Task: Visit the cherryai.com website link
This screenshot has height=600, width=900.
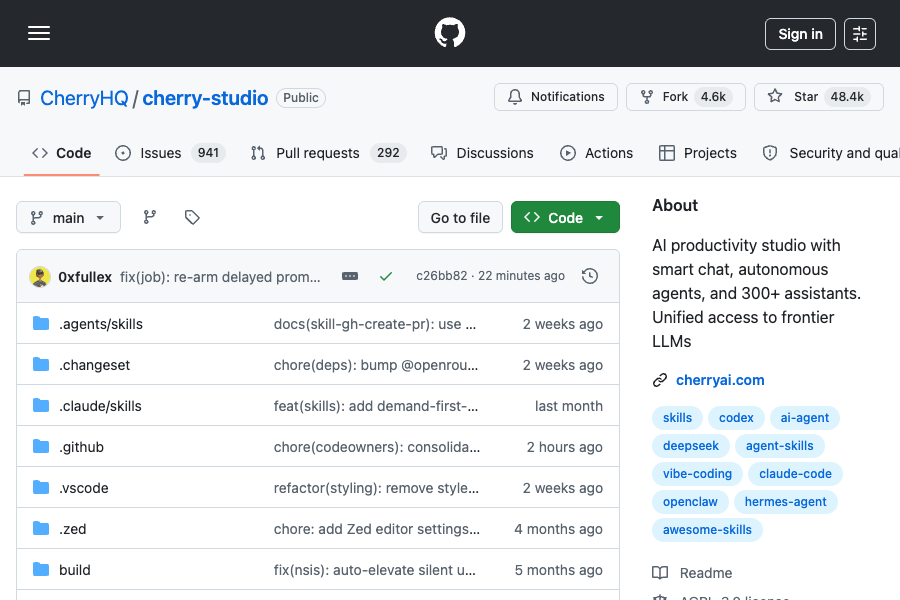Action: click(720, 380)
